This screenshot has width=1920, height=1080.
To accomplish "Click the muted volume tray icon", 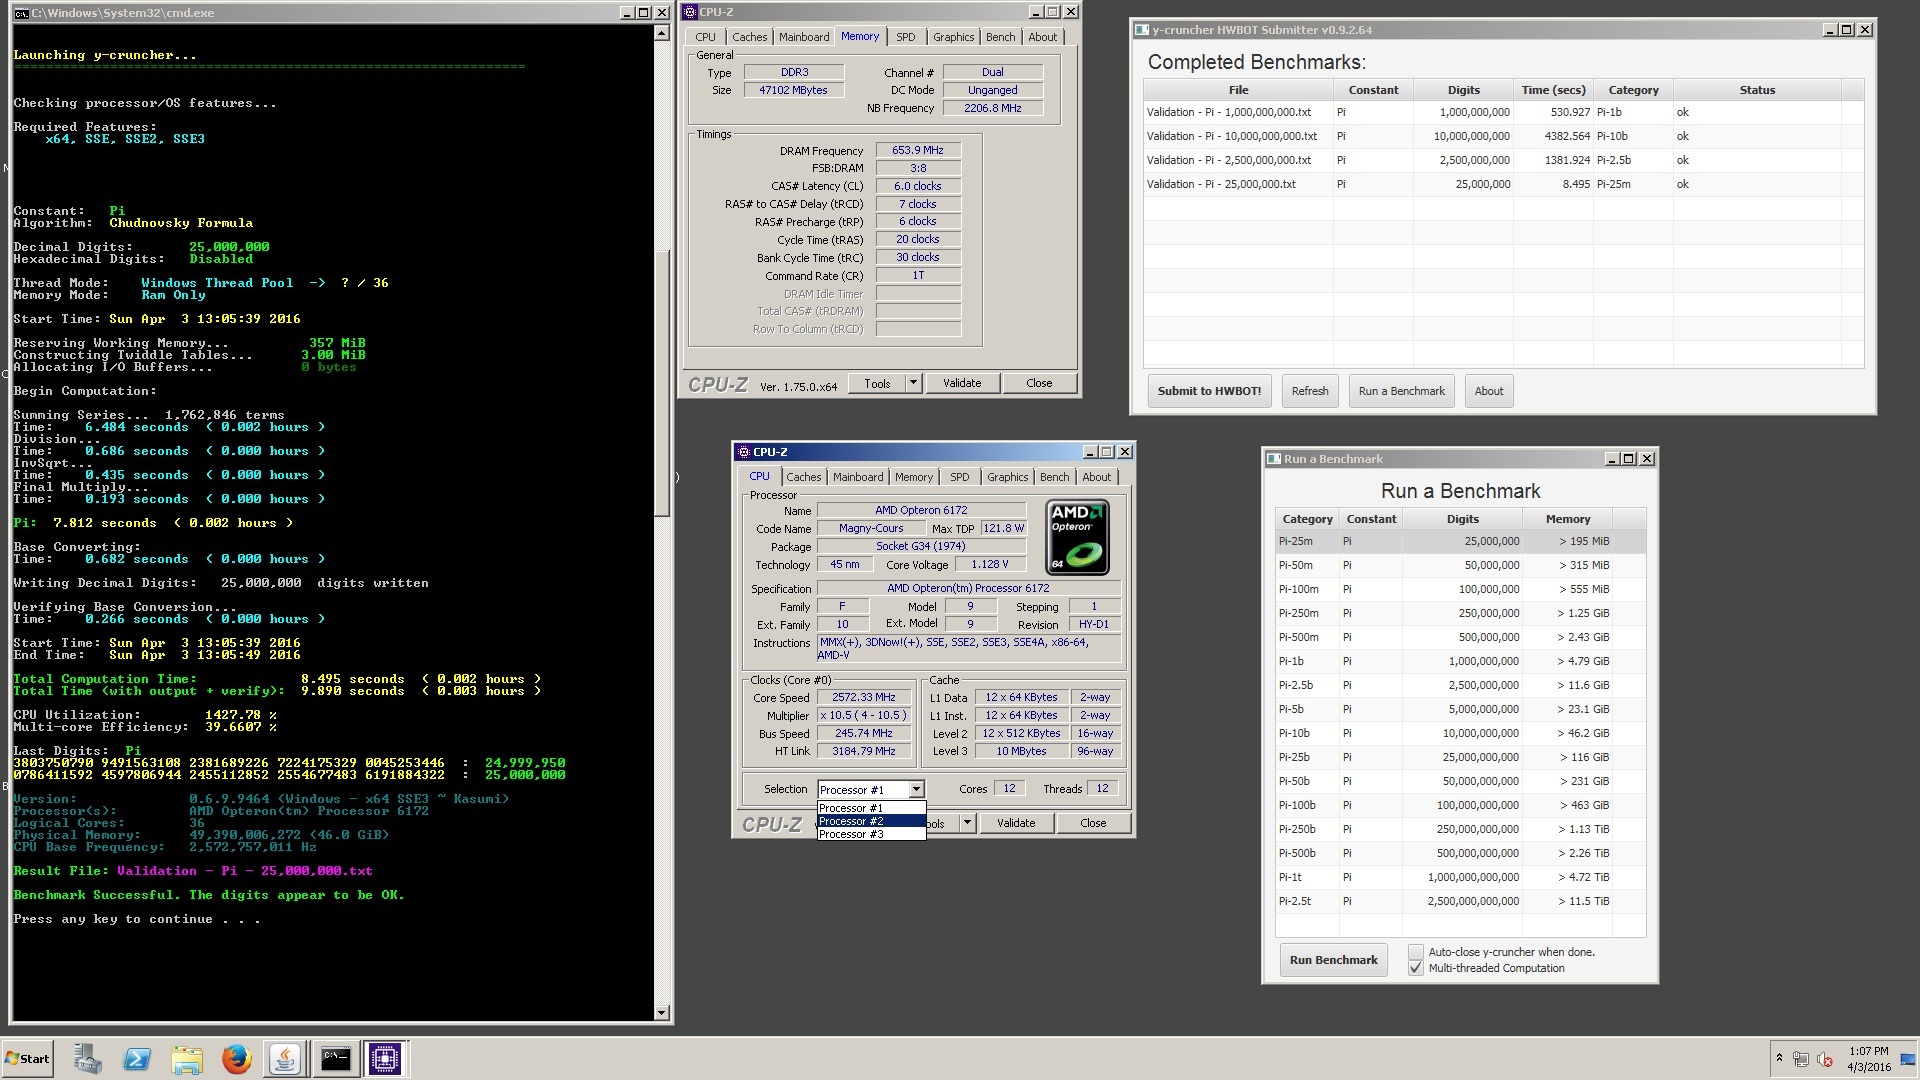I will (x=1825, y=1059).
